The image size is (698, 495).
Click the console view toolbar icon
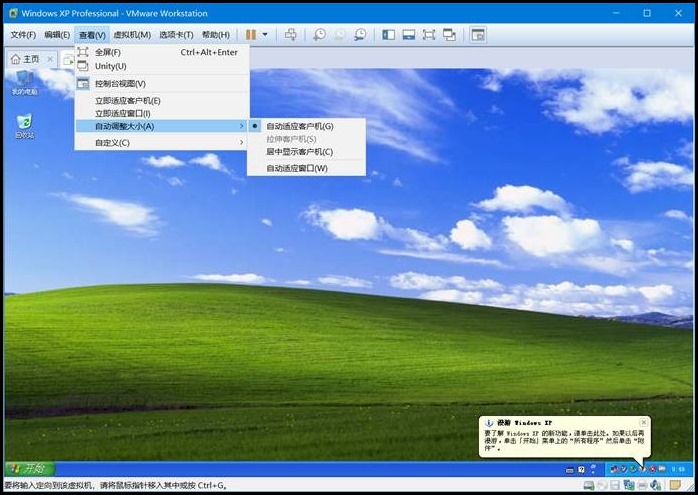pyautogui.click(x=478, y=35)
